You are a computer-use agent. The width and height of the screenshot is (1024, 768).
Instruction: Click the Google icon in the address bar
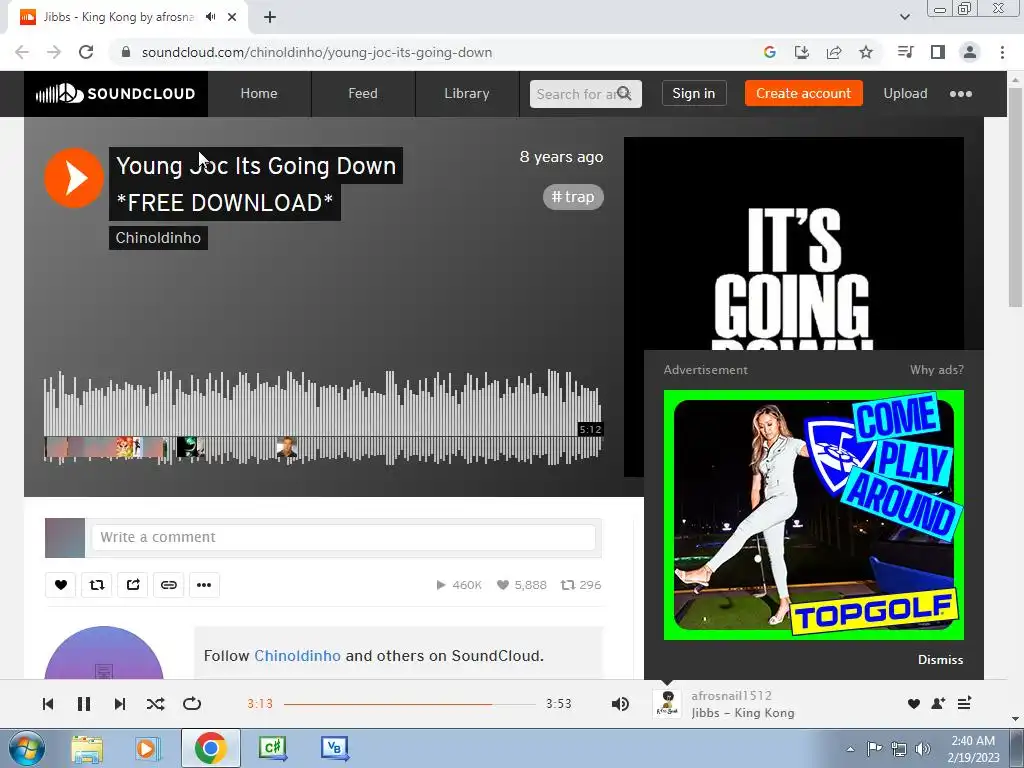tap(769, 52)
